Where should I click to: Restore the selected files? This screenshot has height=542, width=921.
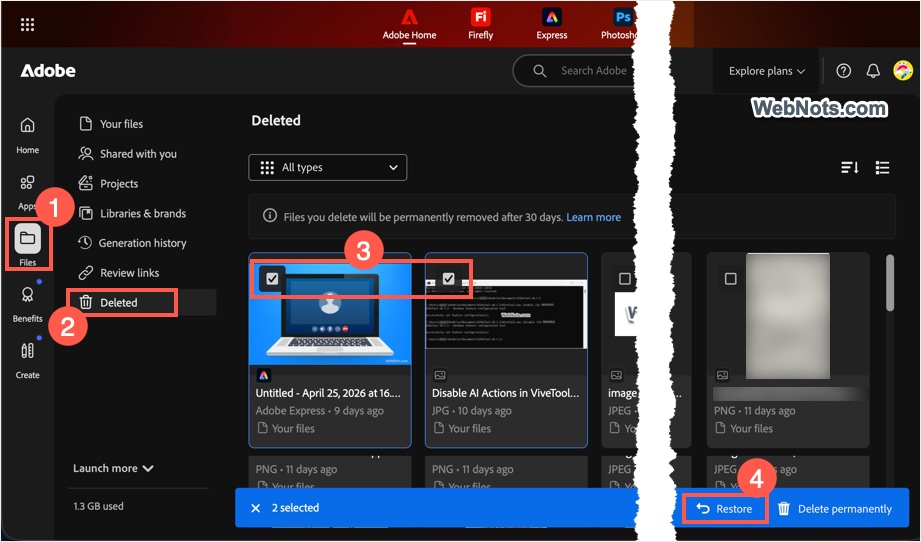pos(725,509)
